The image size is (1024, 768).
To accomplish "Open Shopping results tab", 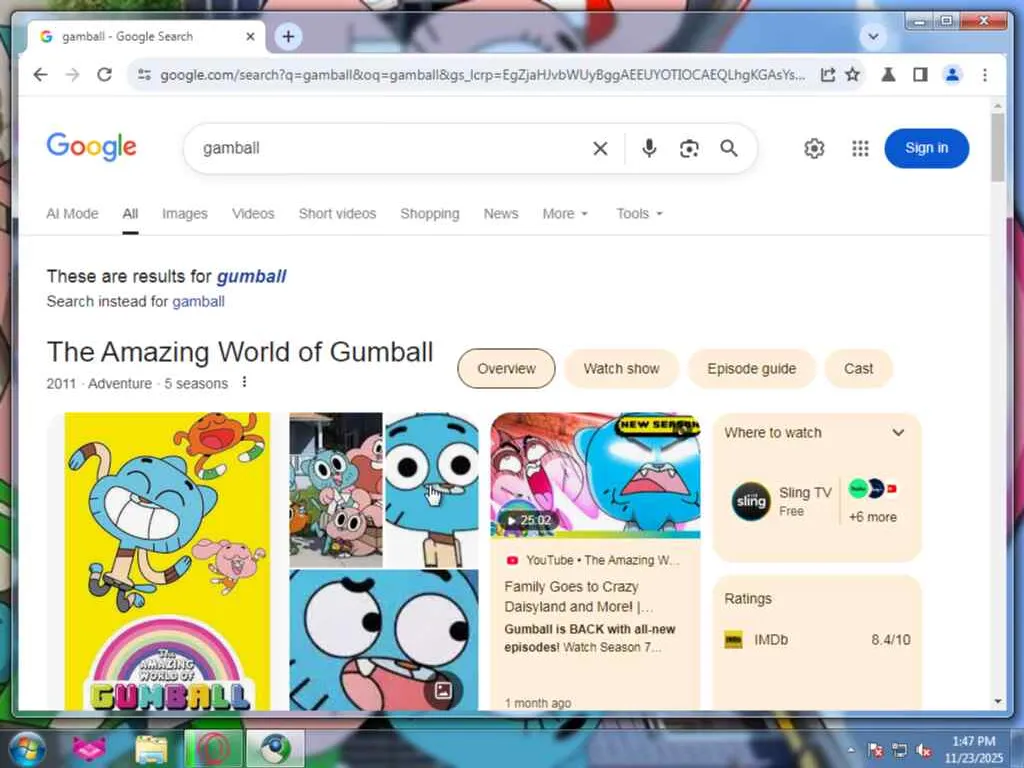I will tap(430, 214).
